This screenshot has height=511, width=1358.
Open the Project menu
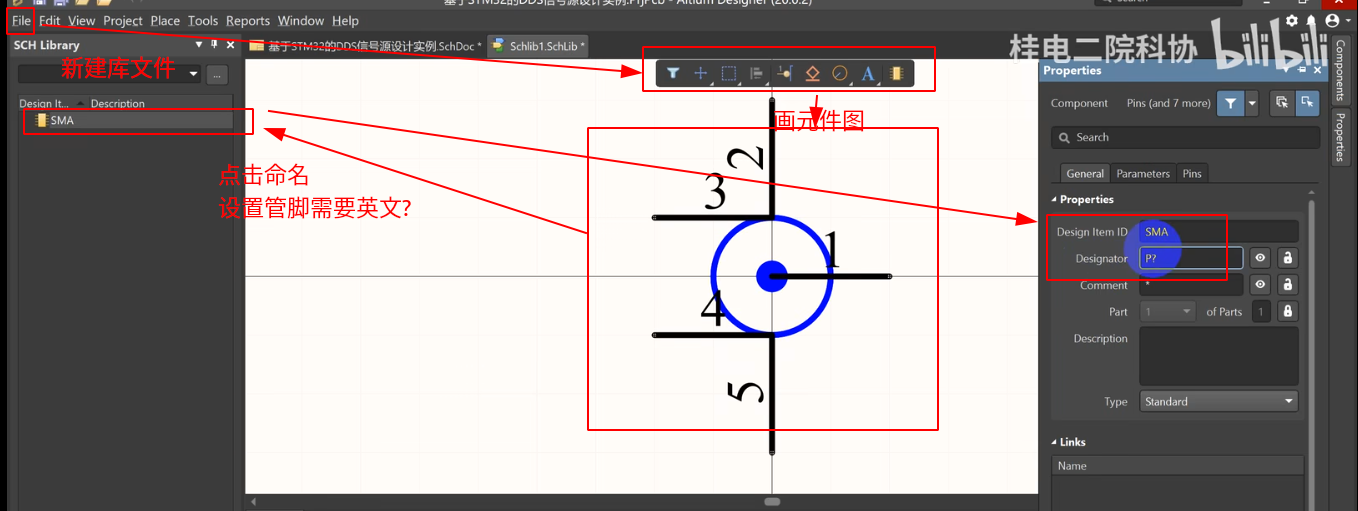pyautogui.click(x=123, y=20)
